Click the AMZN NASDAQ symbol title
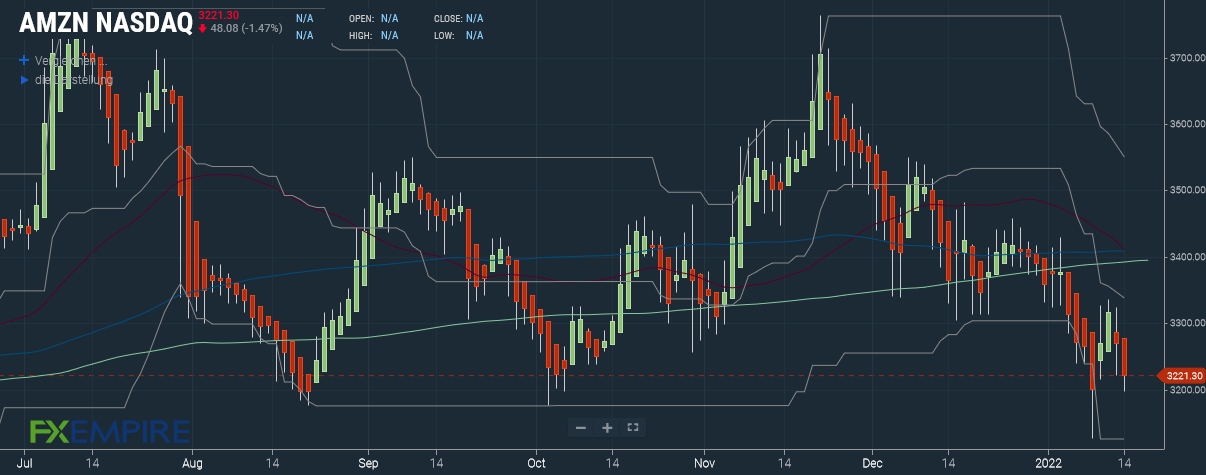This screenshot has width=1206, height=475. click(106, 24)
